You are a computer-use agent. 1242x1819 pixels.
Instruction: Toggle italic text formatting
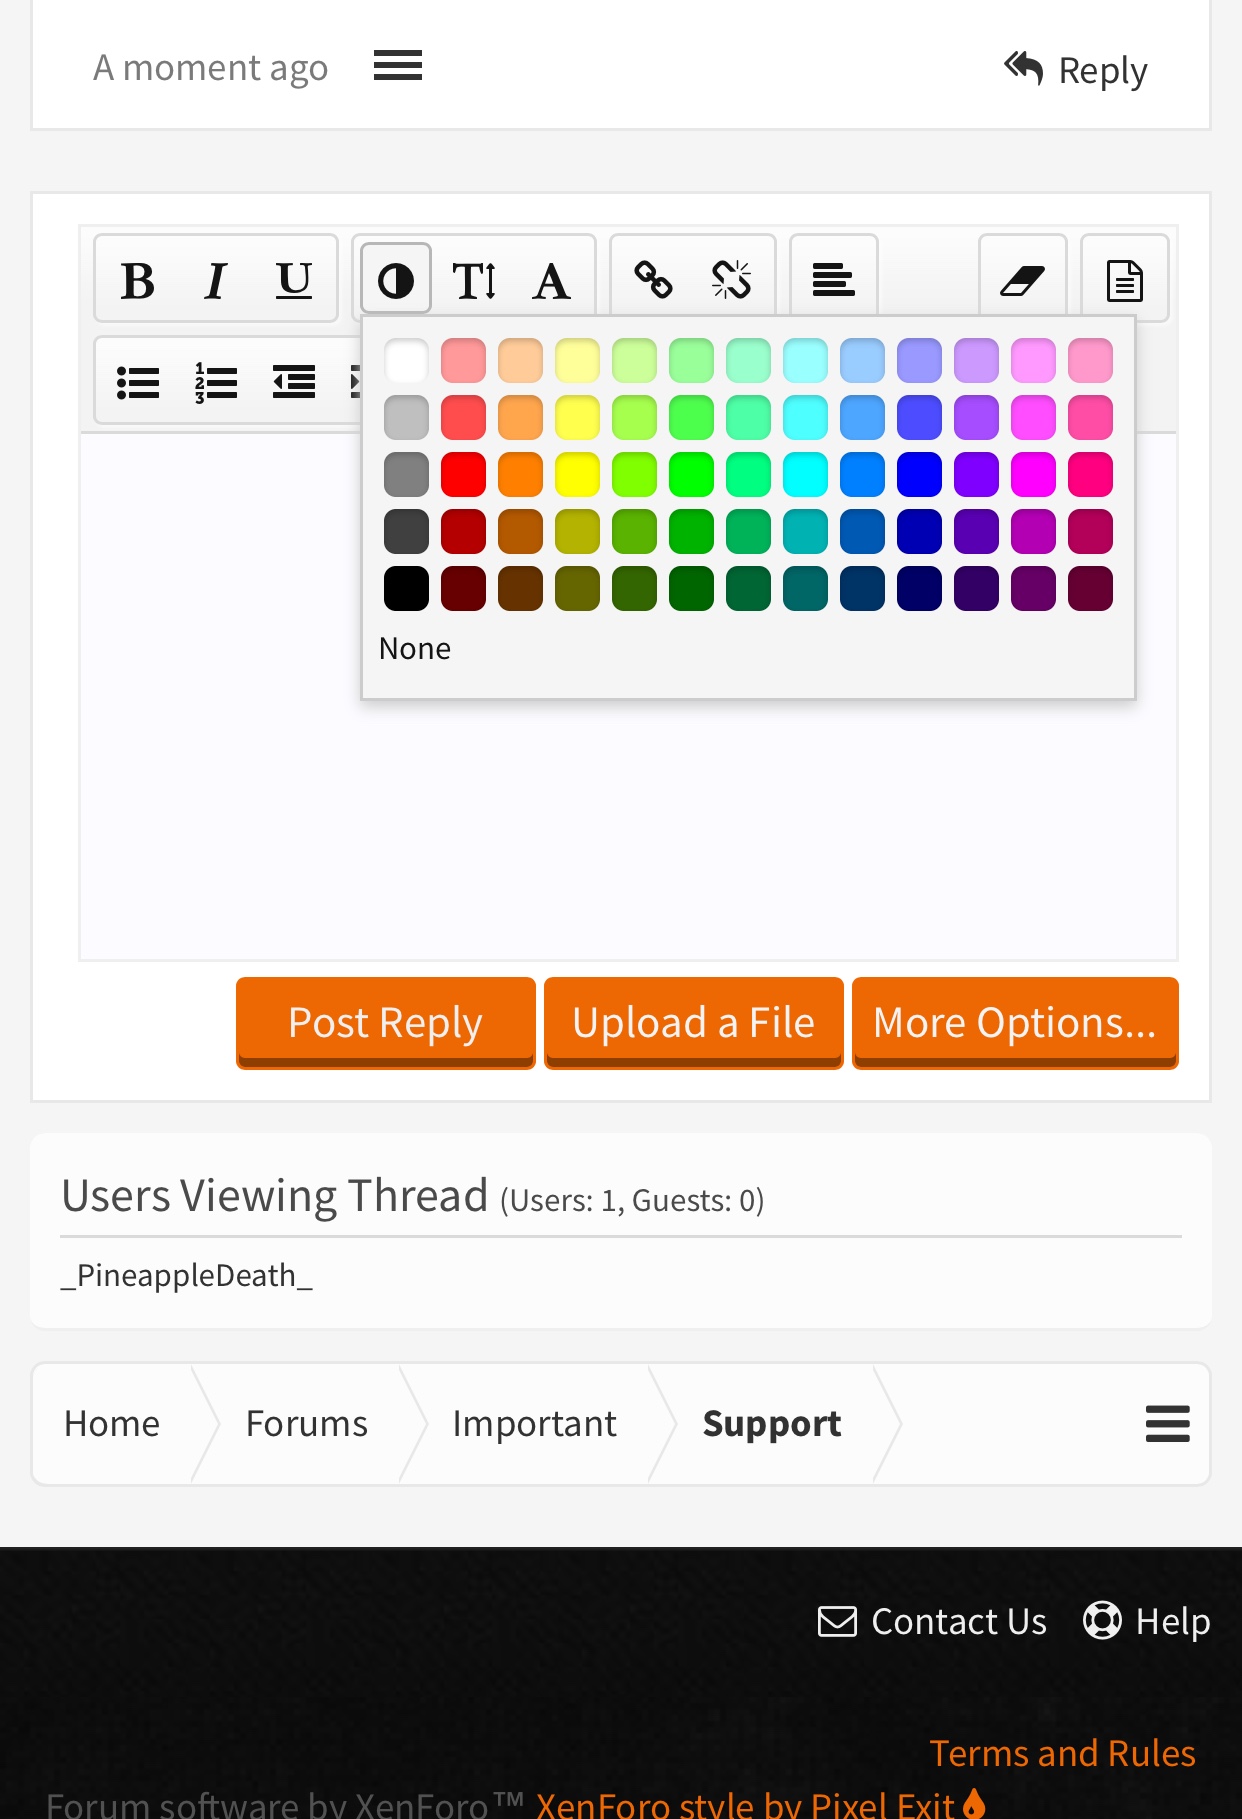point(216,280)
